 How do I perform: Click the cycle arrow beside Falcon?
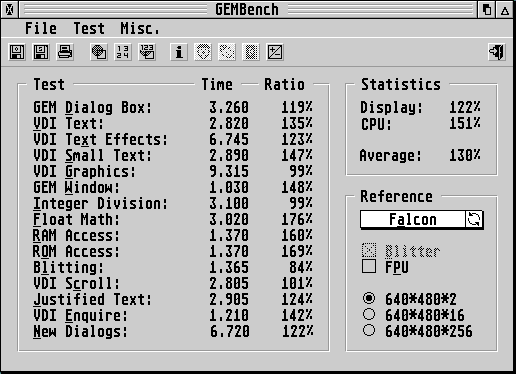[474, 219]
